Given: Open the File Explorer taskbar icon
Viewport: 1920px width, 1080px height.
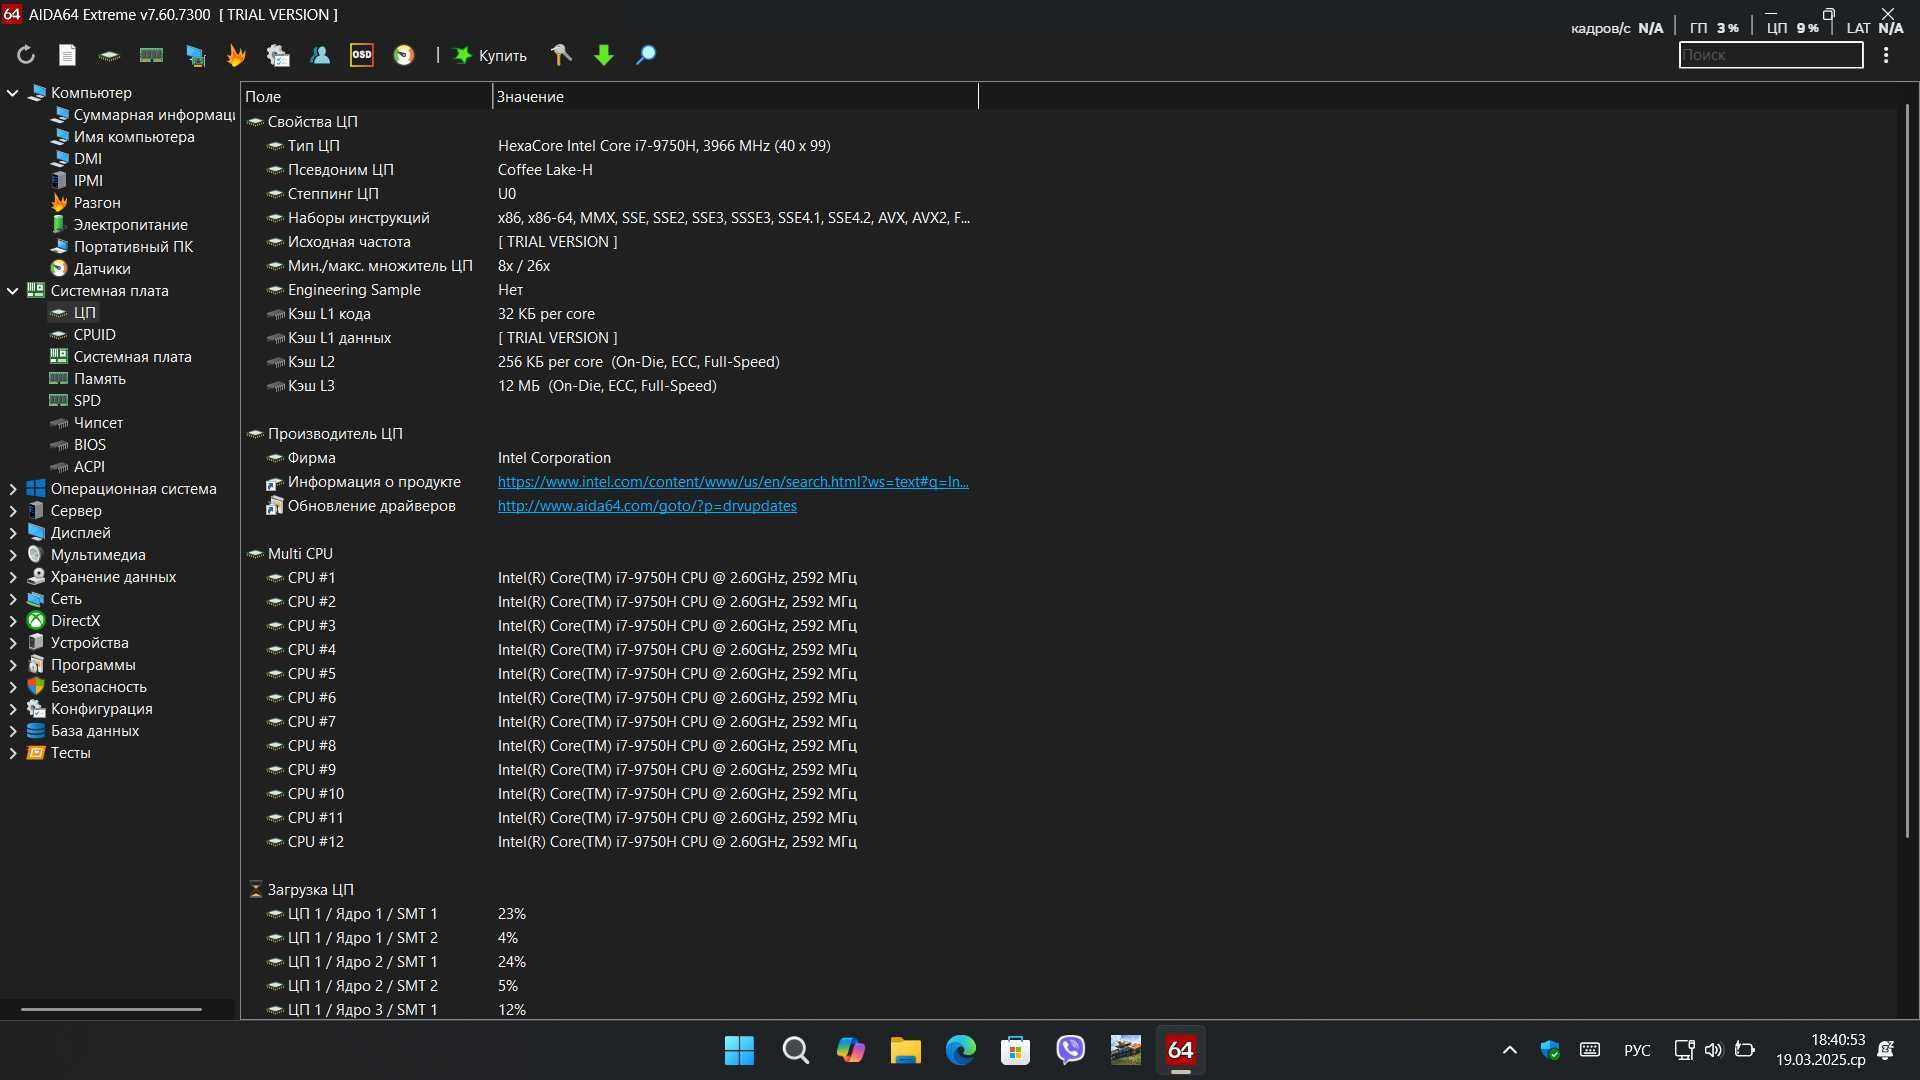Looking at the screenshot, I should [905, 1050].
